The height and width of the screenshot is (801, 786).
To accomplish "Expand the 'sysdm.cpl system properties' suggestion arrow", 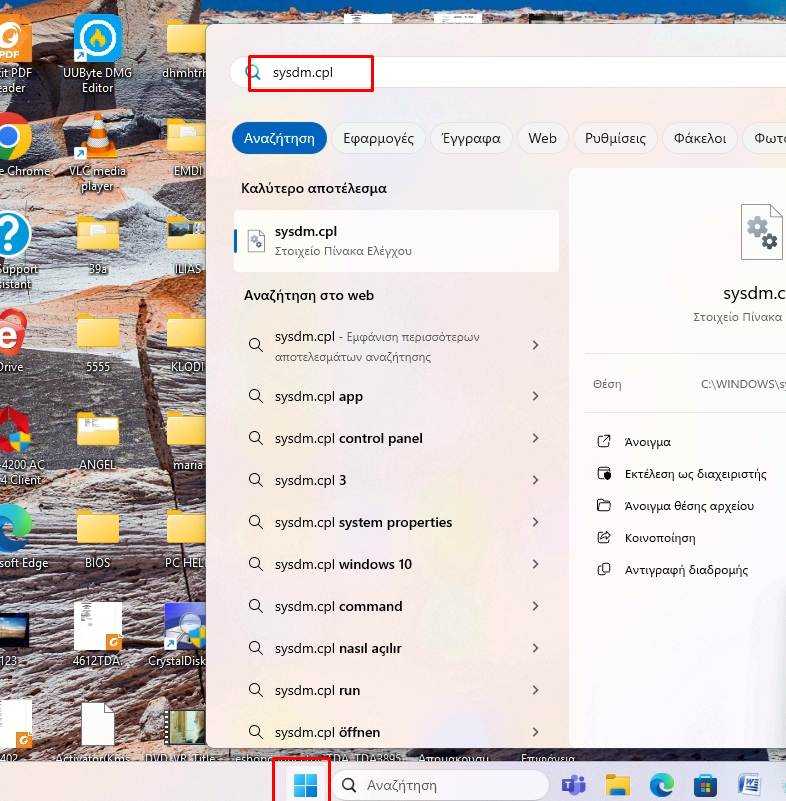I will (x=535, y=523).
